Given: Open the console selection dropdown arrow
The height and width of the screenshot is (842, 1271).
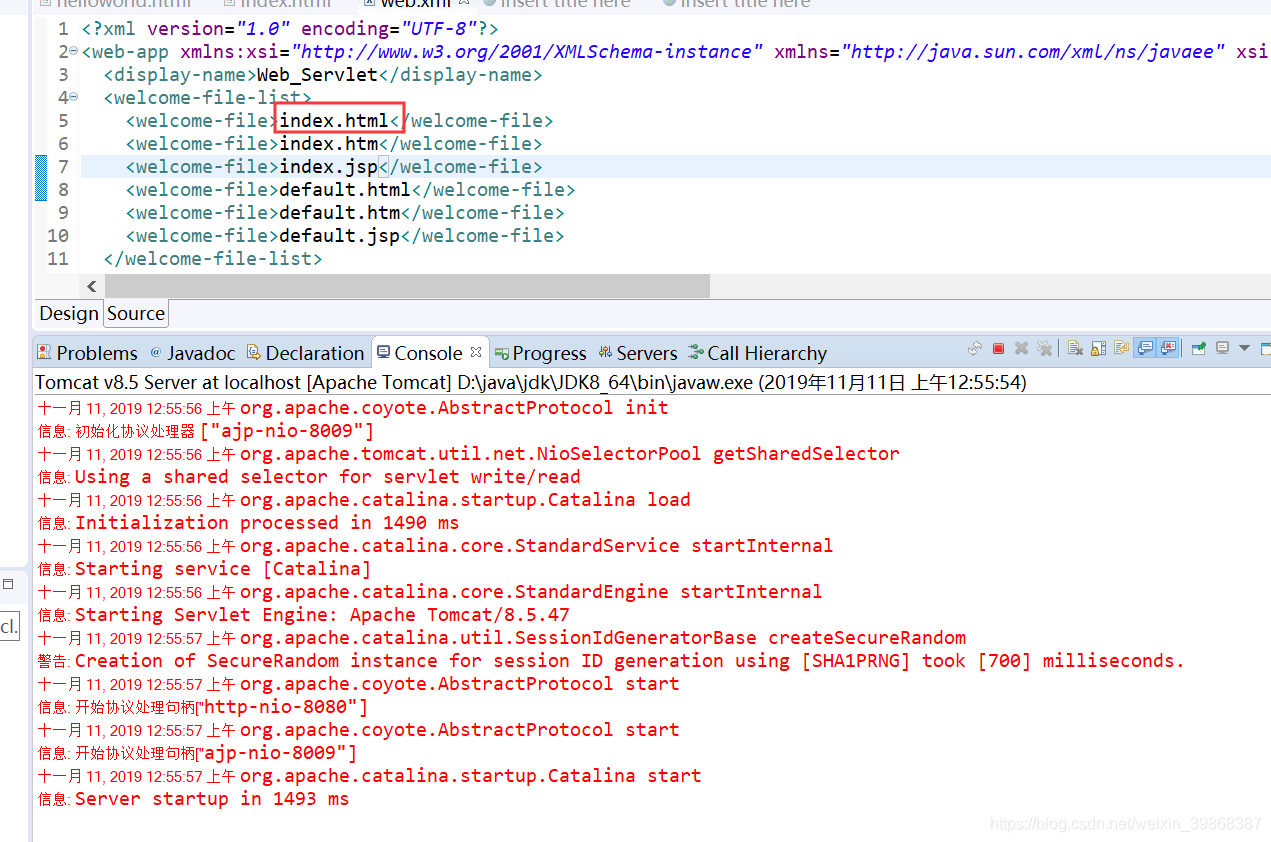Looking at the screenshot, I should coord(1244,348).
